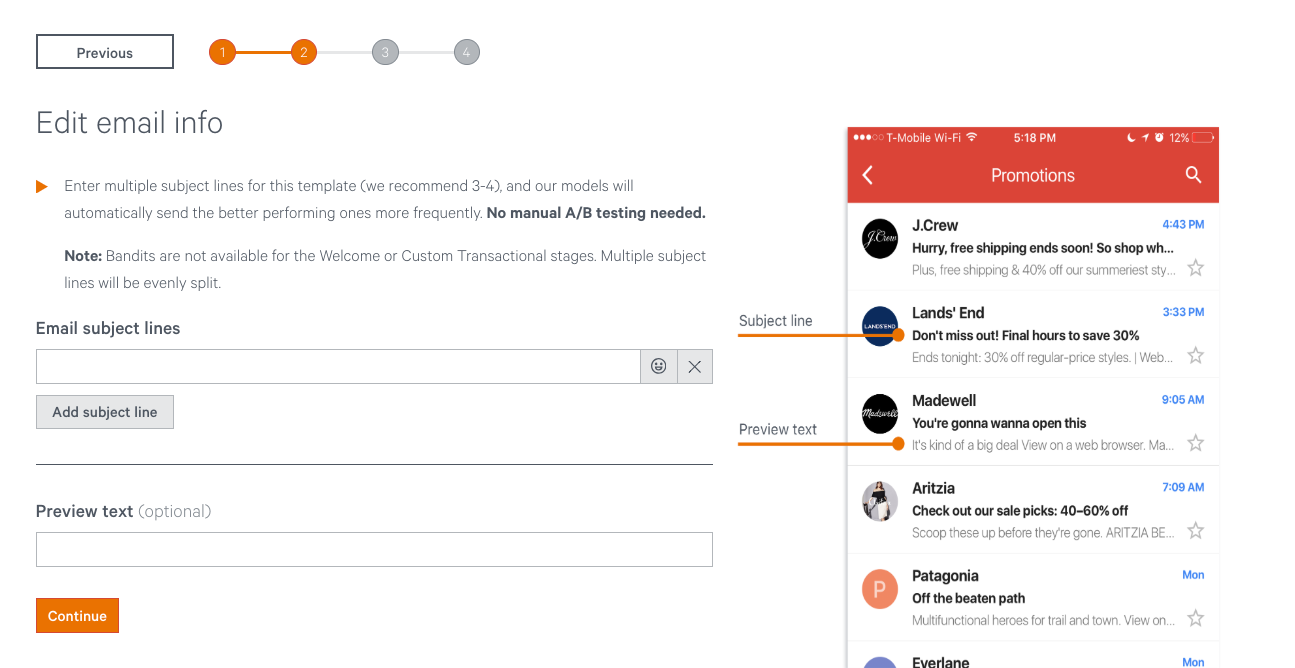Star the Lands' End email

click(1195, 355)
